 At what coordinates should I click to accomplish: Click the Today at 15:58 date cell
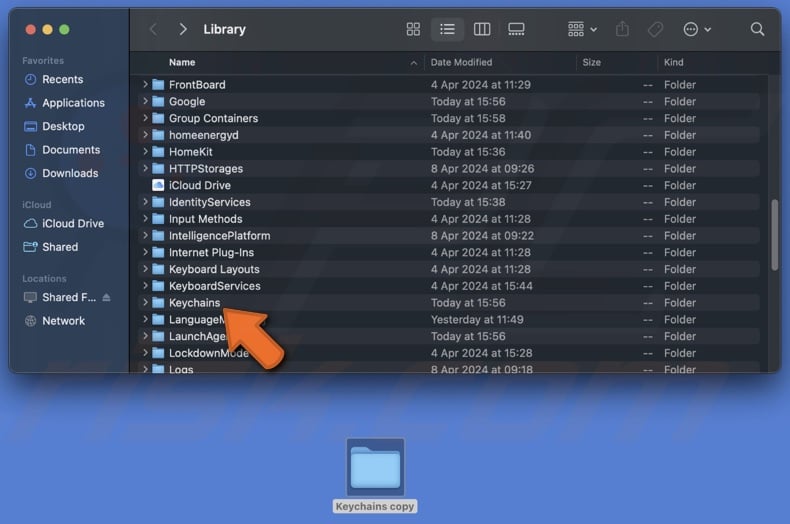click(468, 118)
